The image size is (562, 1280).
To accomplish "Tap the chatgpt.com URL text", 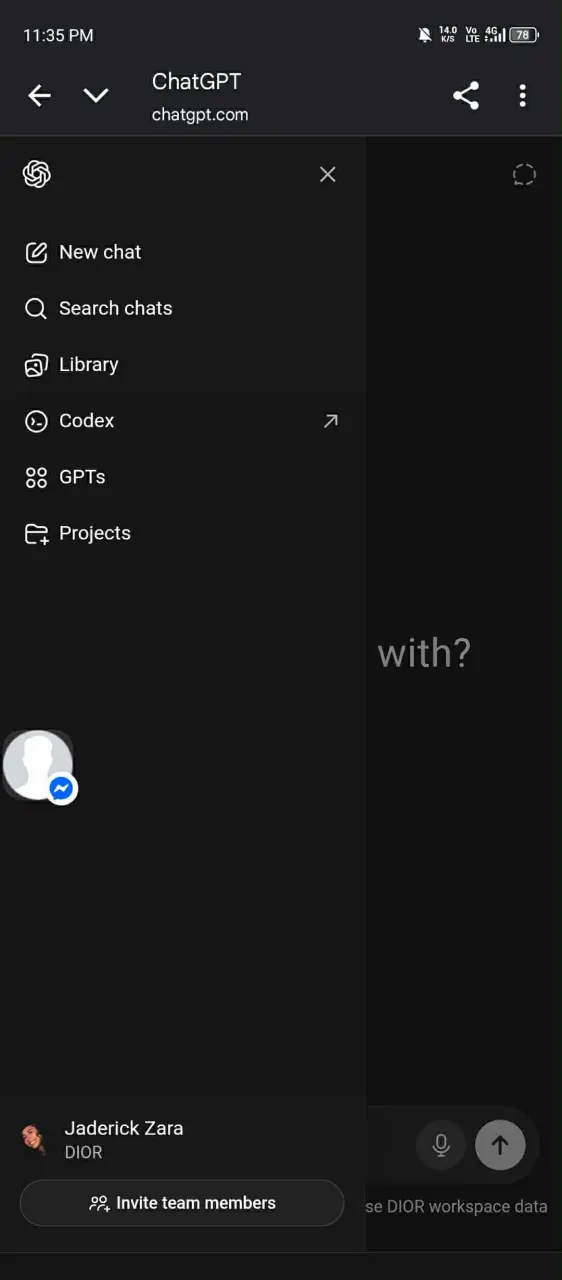I will [x=200, y=115].
